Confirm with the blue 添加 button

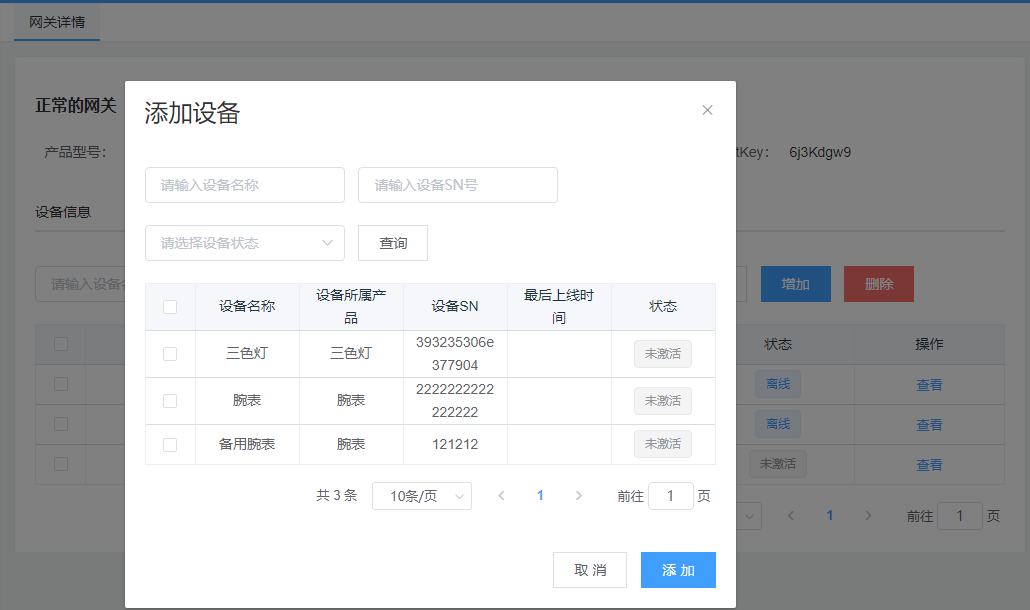pos(678,570)
